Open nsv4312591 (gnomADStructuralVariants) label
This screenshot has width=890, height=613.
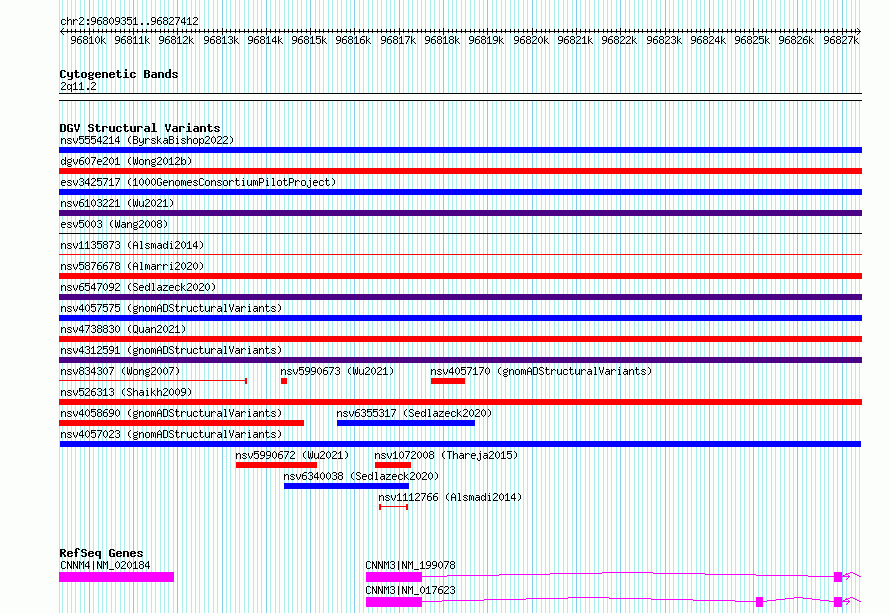(x=171, y=350)
